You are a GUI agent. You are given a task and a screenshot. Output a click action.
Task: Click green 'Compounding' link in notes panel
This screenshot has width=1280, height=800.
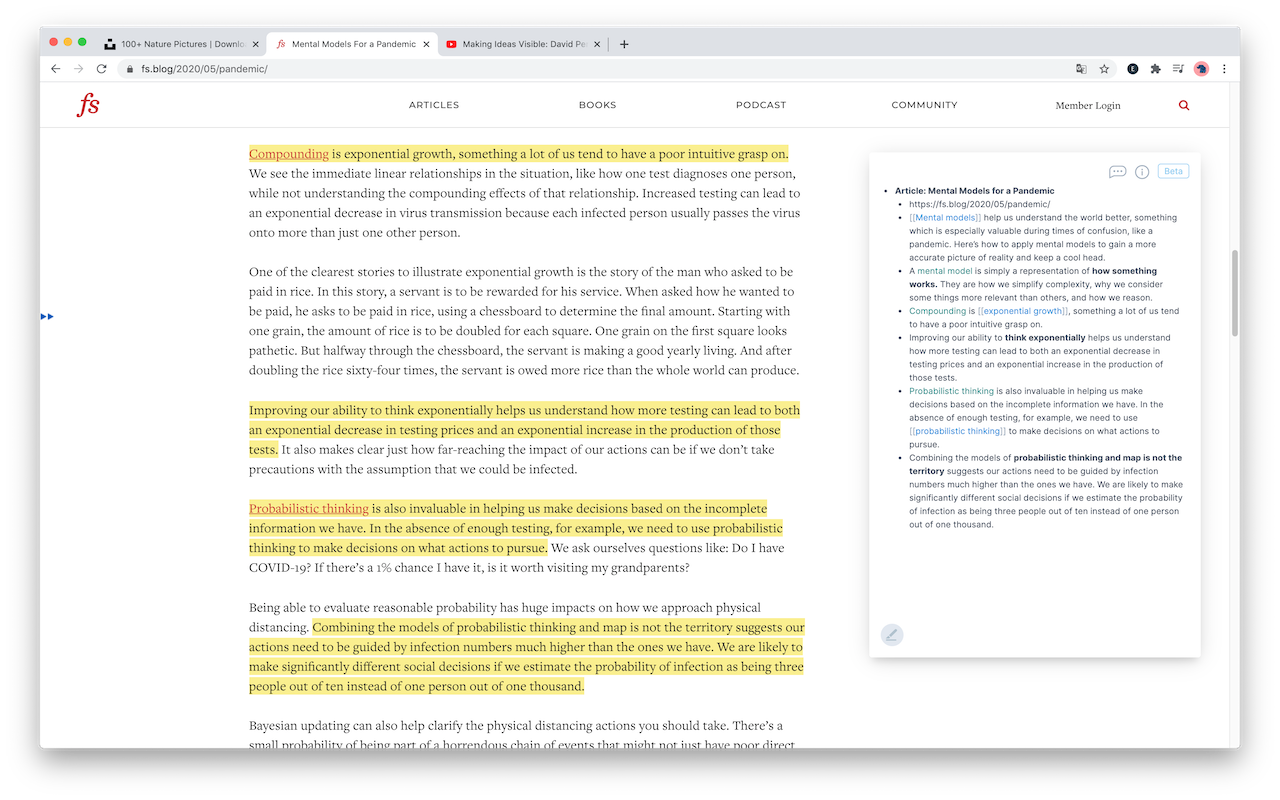pos(937,311)
